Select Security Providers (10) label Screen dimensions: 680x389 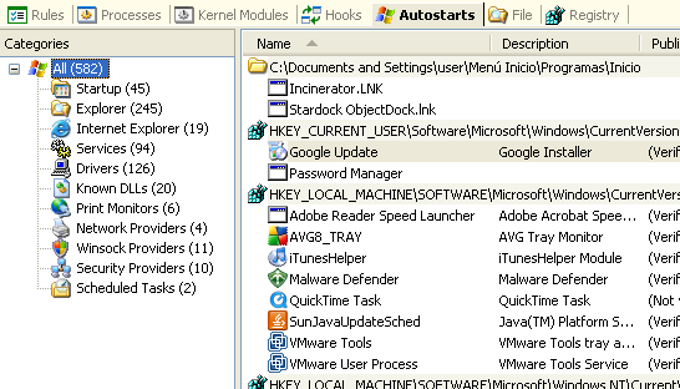[145, 268]
